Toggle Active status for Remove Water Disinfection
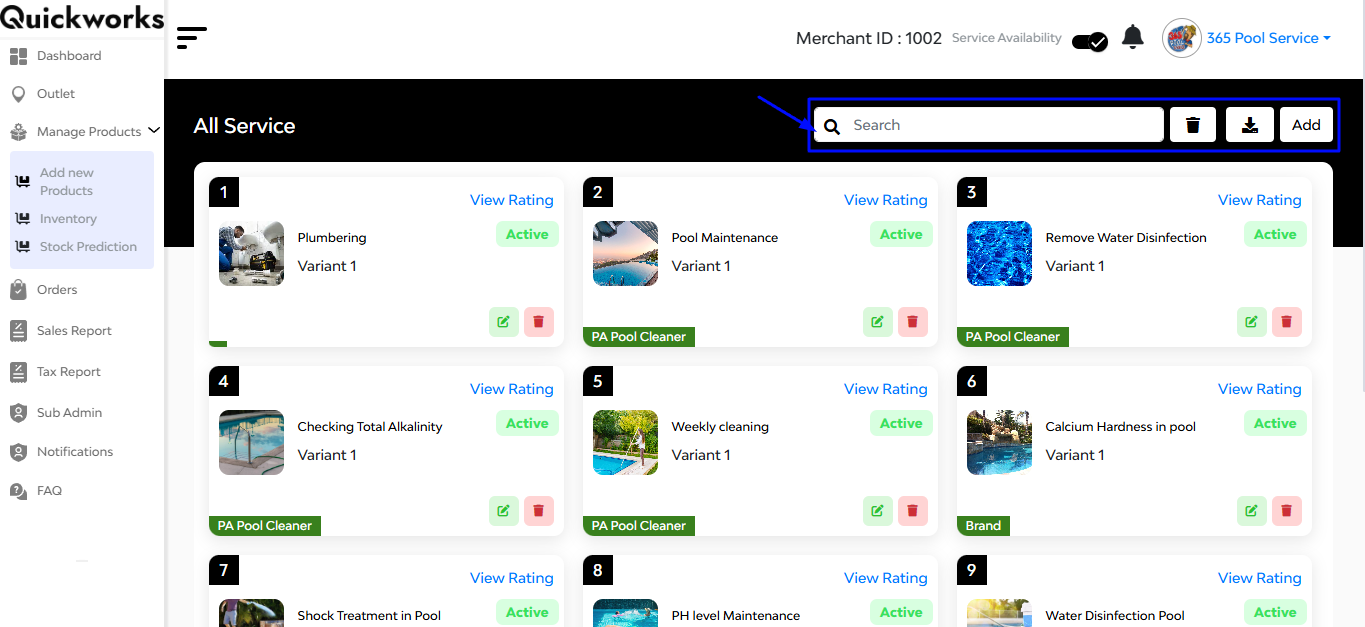Image resolution: width=1365 pixels, height=627 pixels. click(1275, 235)
